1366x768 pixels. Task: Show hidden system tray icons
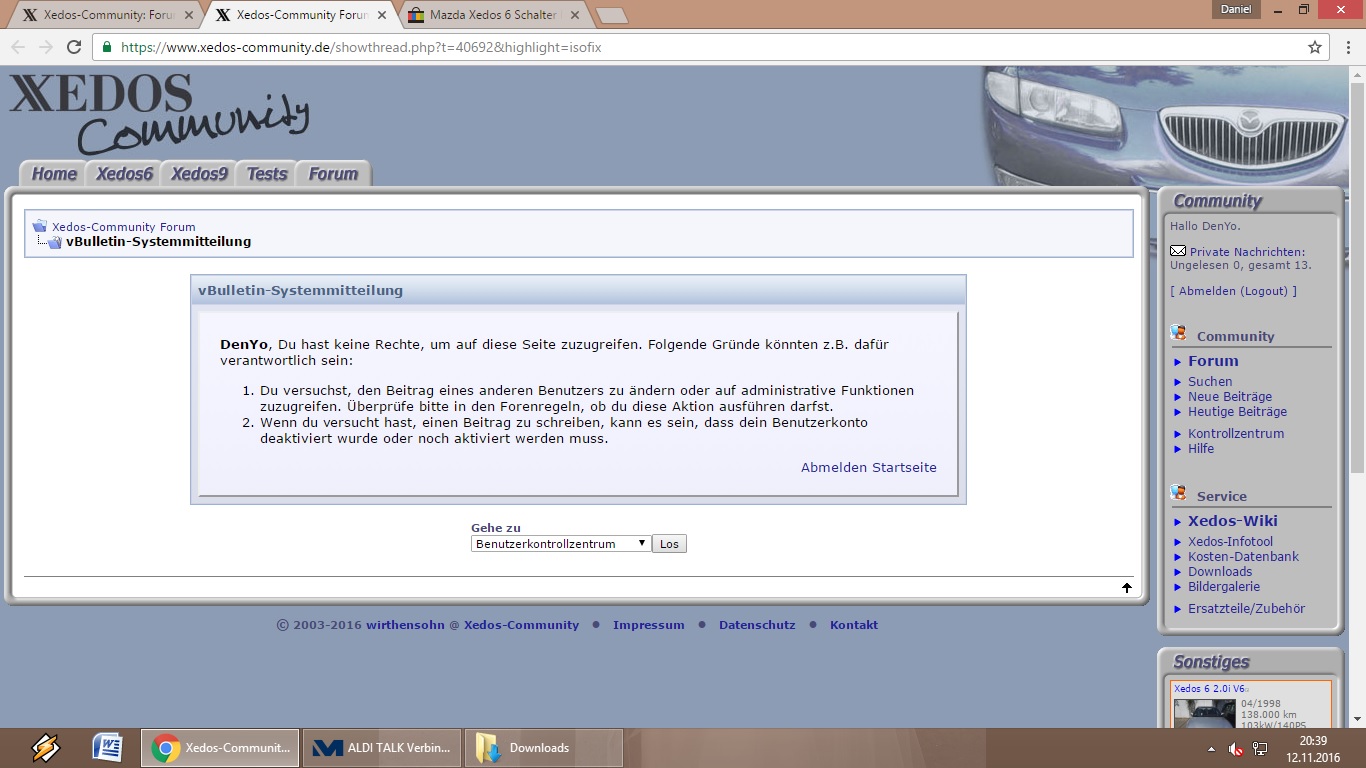[1211, 748]
